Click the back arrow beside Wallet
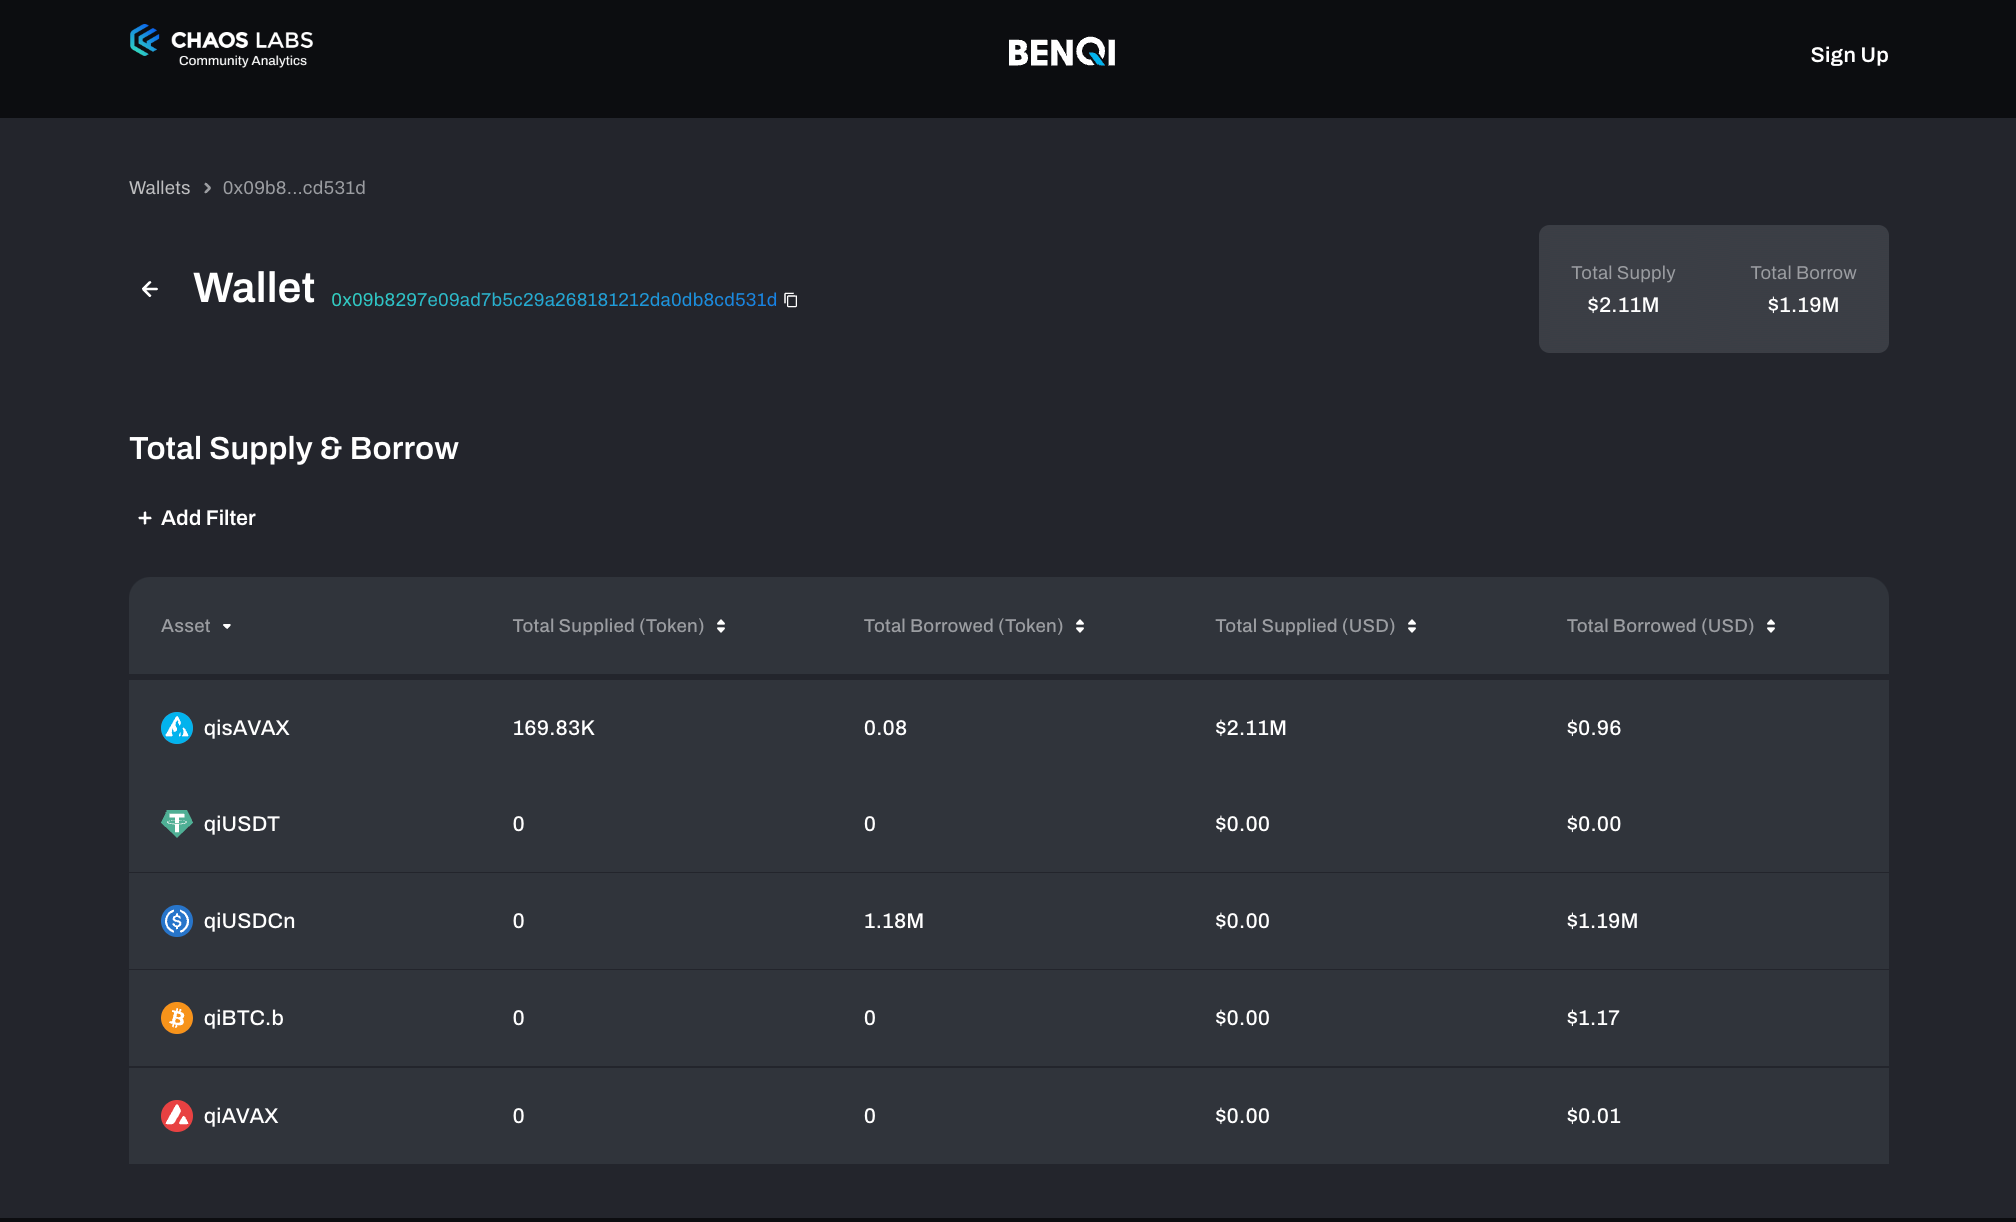The height and width of the screenshot is (1222, 2016). [x=150, y=289]
